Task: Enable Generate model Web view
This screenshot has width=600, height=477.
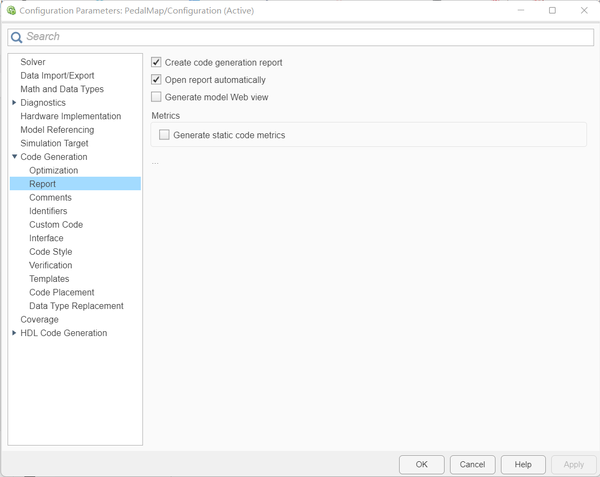Action: [x=156, y=97]
